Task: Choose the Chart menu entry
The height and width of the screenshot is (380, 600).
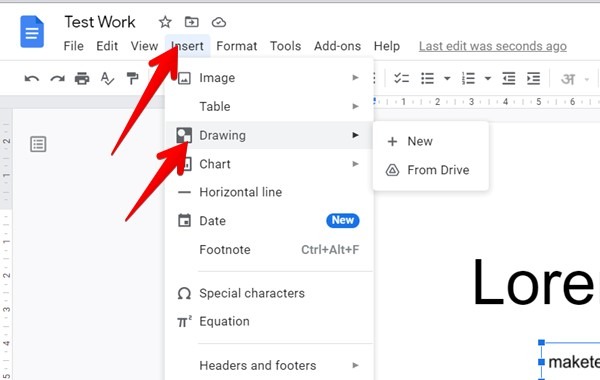Action: [x=269, y=164]
